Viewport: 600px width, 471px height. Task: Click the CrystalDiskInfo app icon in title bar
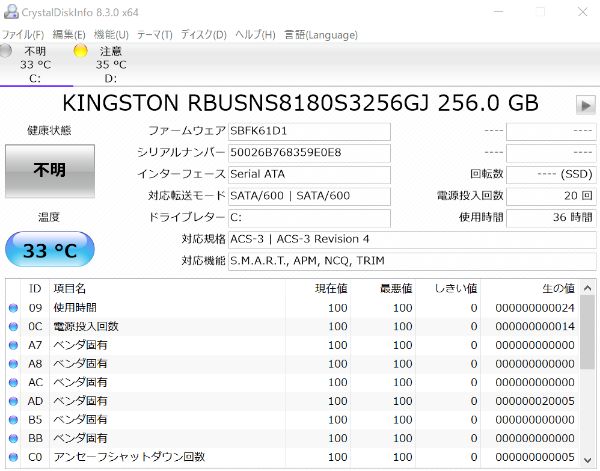coord(11,11)
